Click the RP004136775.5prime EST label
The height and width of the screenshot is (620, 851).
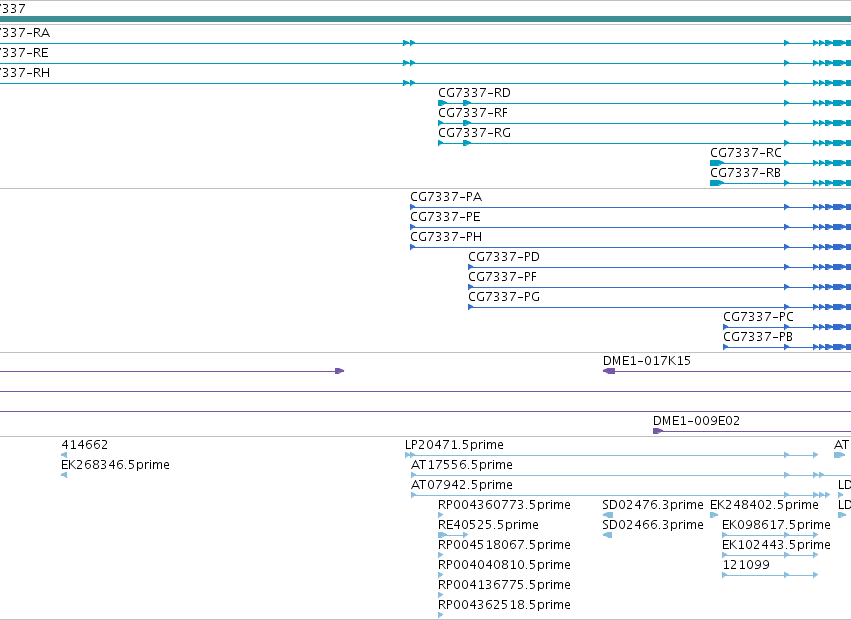(504, 585)
